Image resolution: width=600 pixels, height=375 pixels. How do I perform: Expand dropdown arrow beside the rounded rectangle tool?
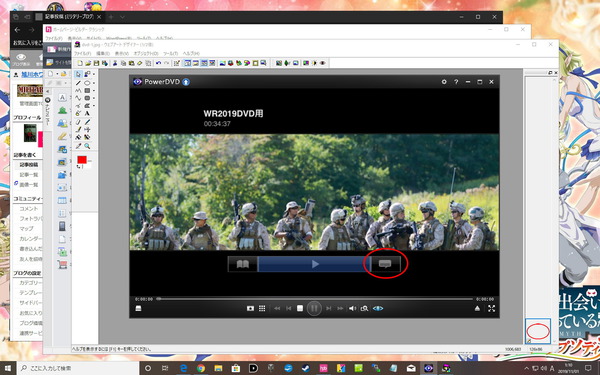click(93, 99)
